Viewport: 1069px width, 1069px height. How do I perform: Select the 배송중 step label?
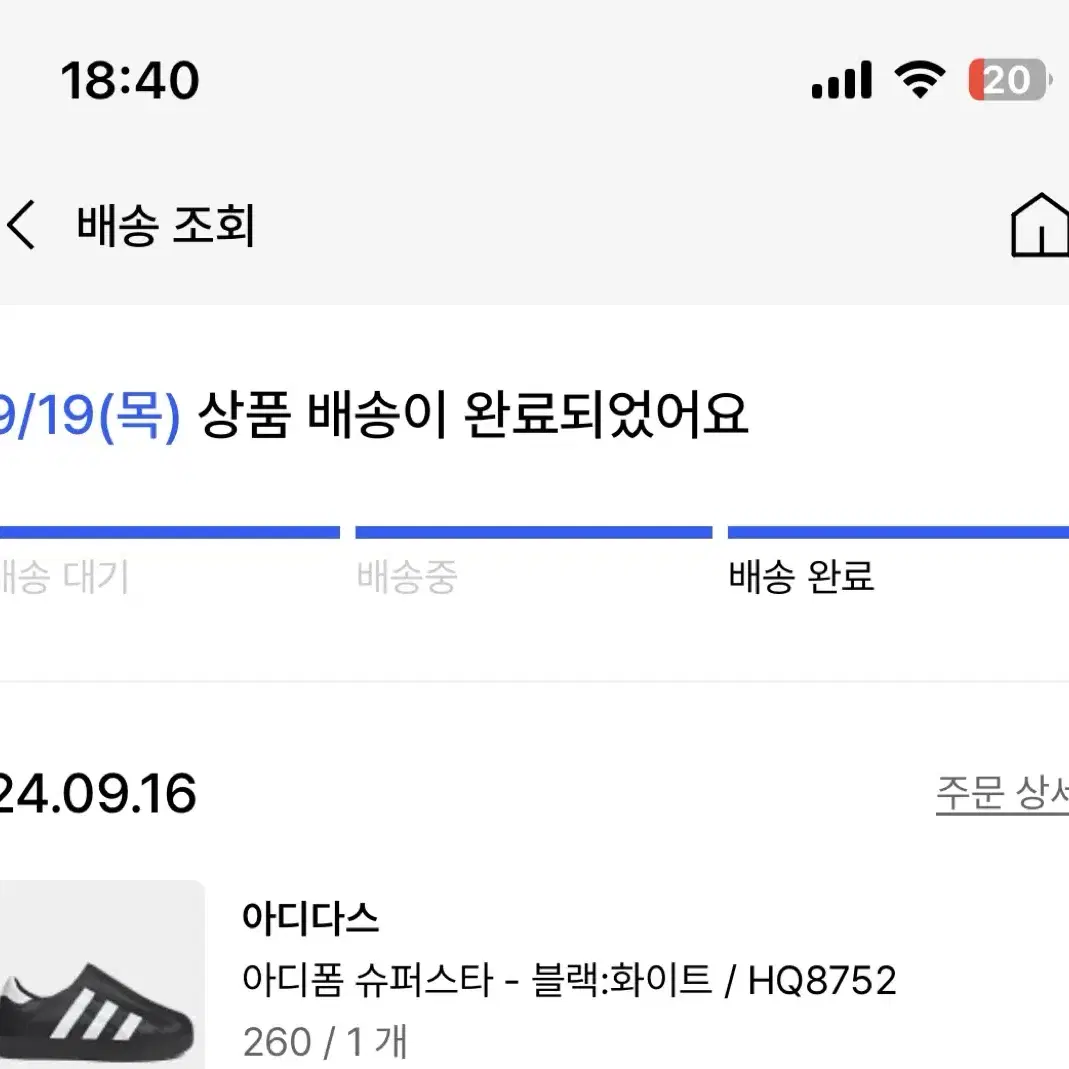(x=407, y=577)
